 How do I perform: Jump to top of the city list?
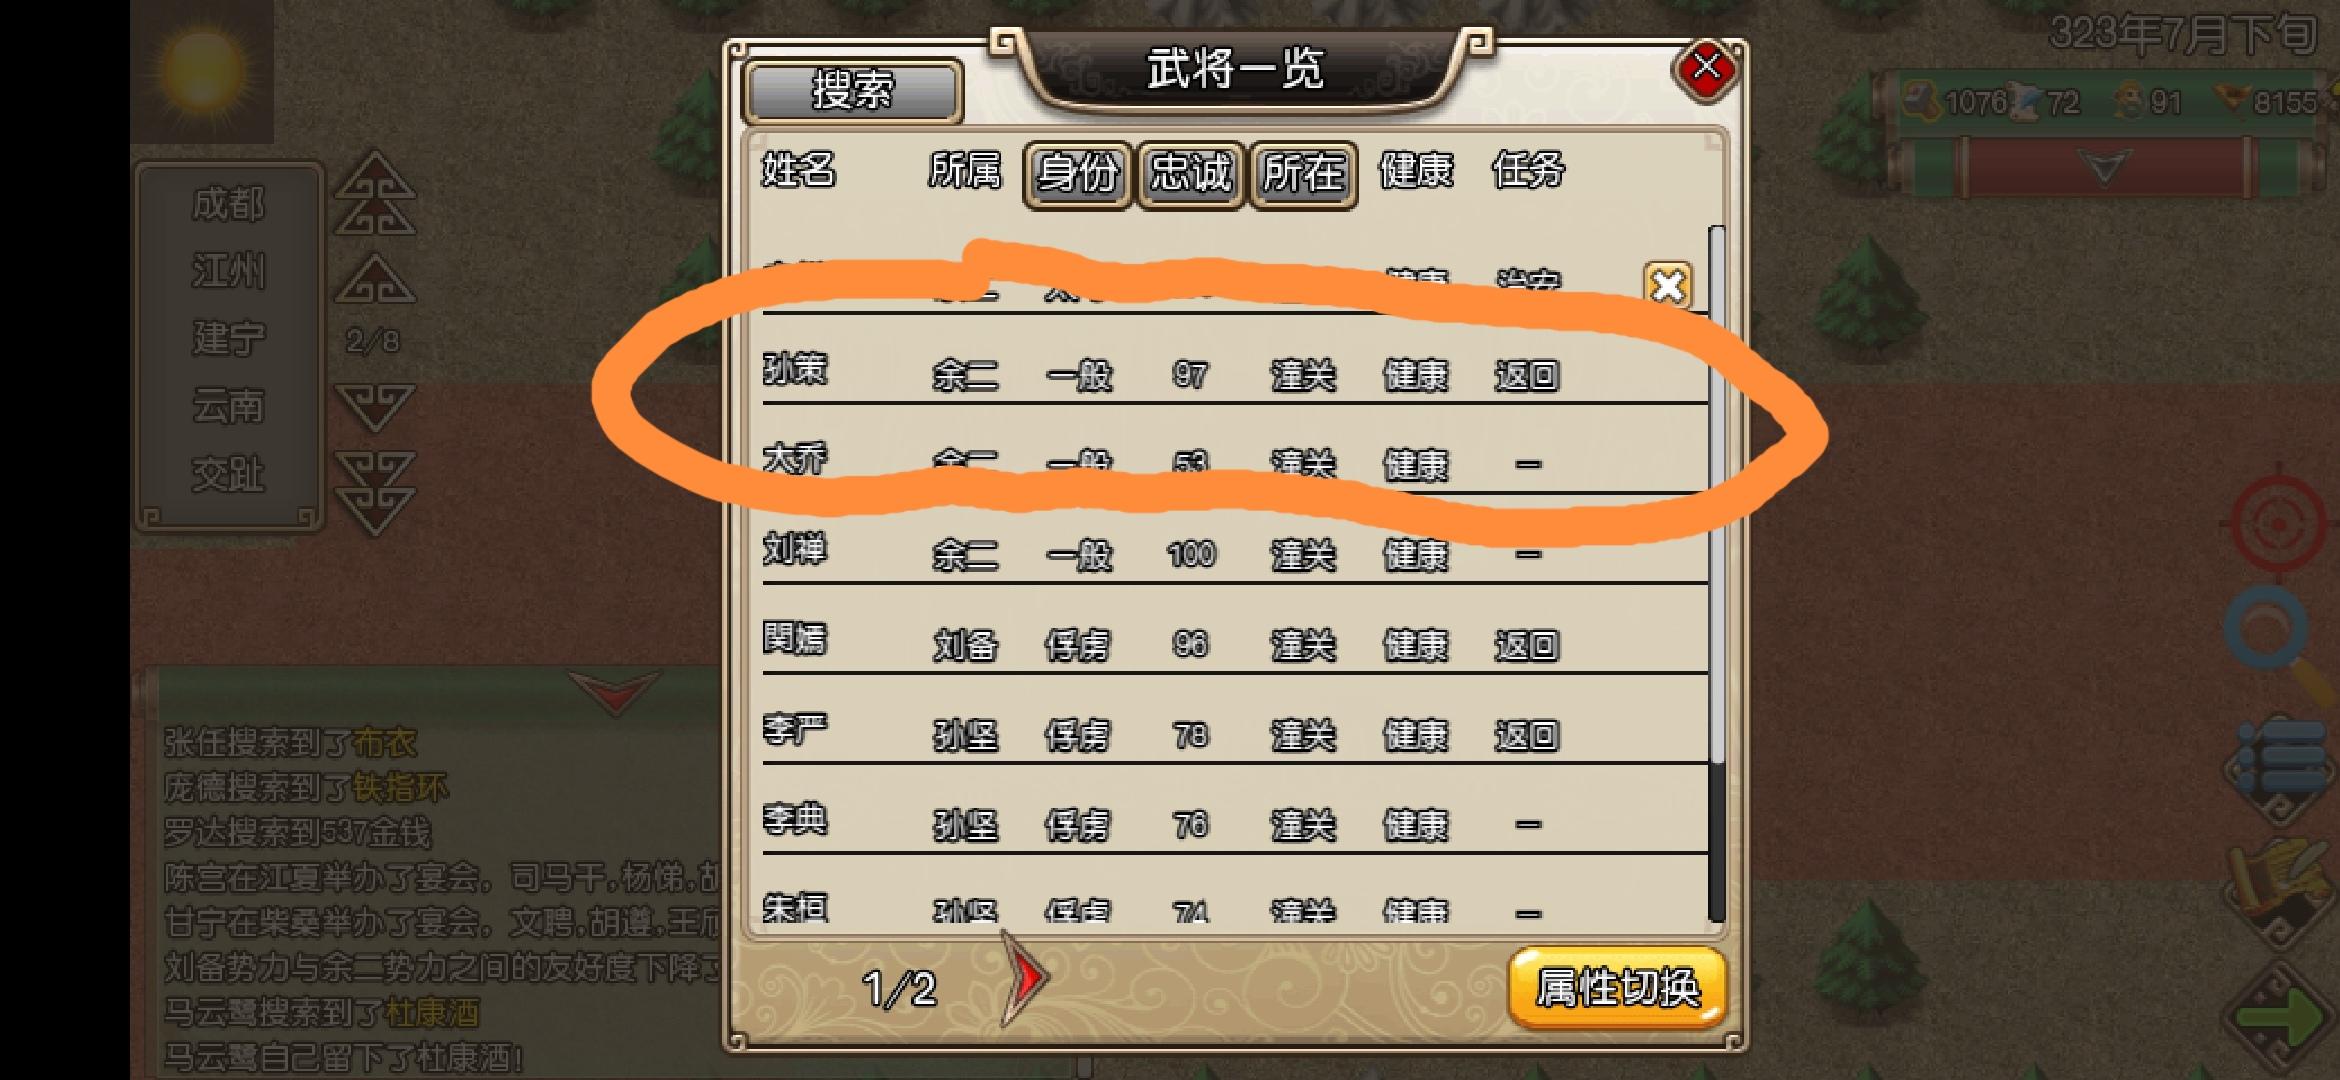[x=375, y=193]
